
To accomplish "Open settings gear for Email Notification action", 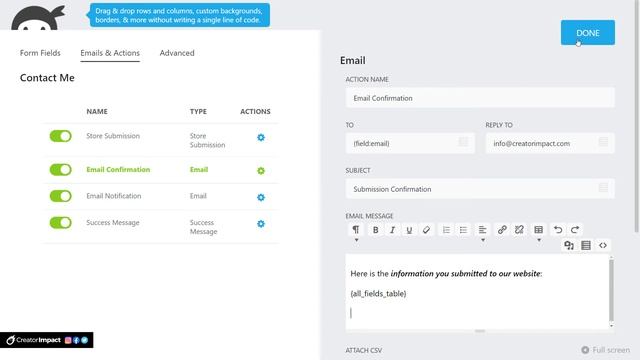I will coord(261,198).
